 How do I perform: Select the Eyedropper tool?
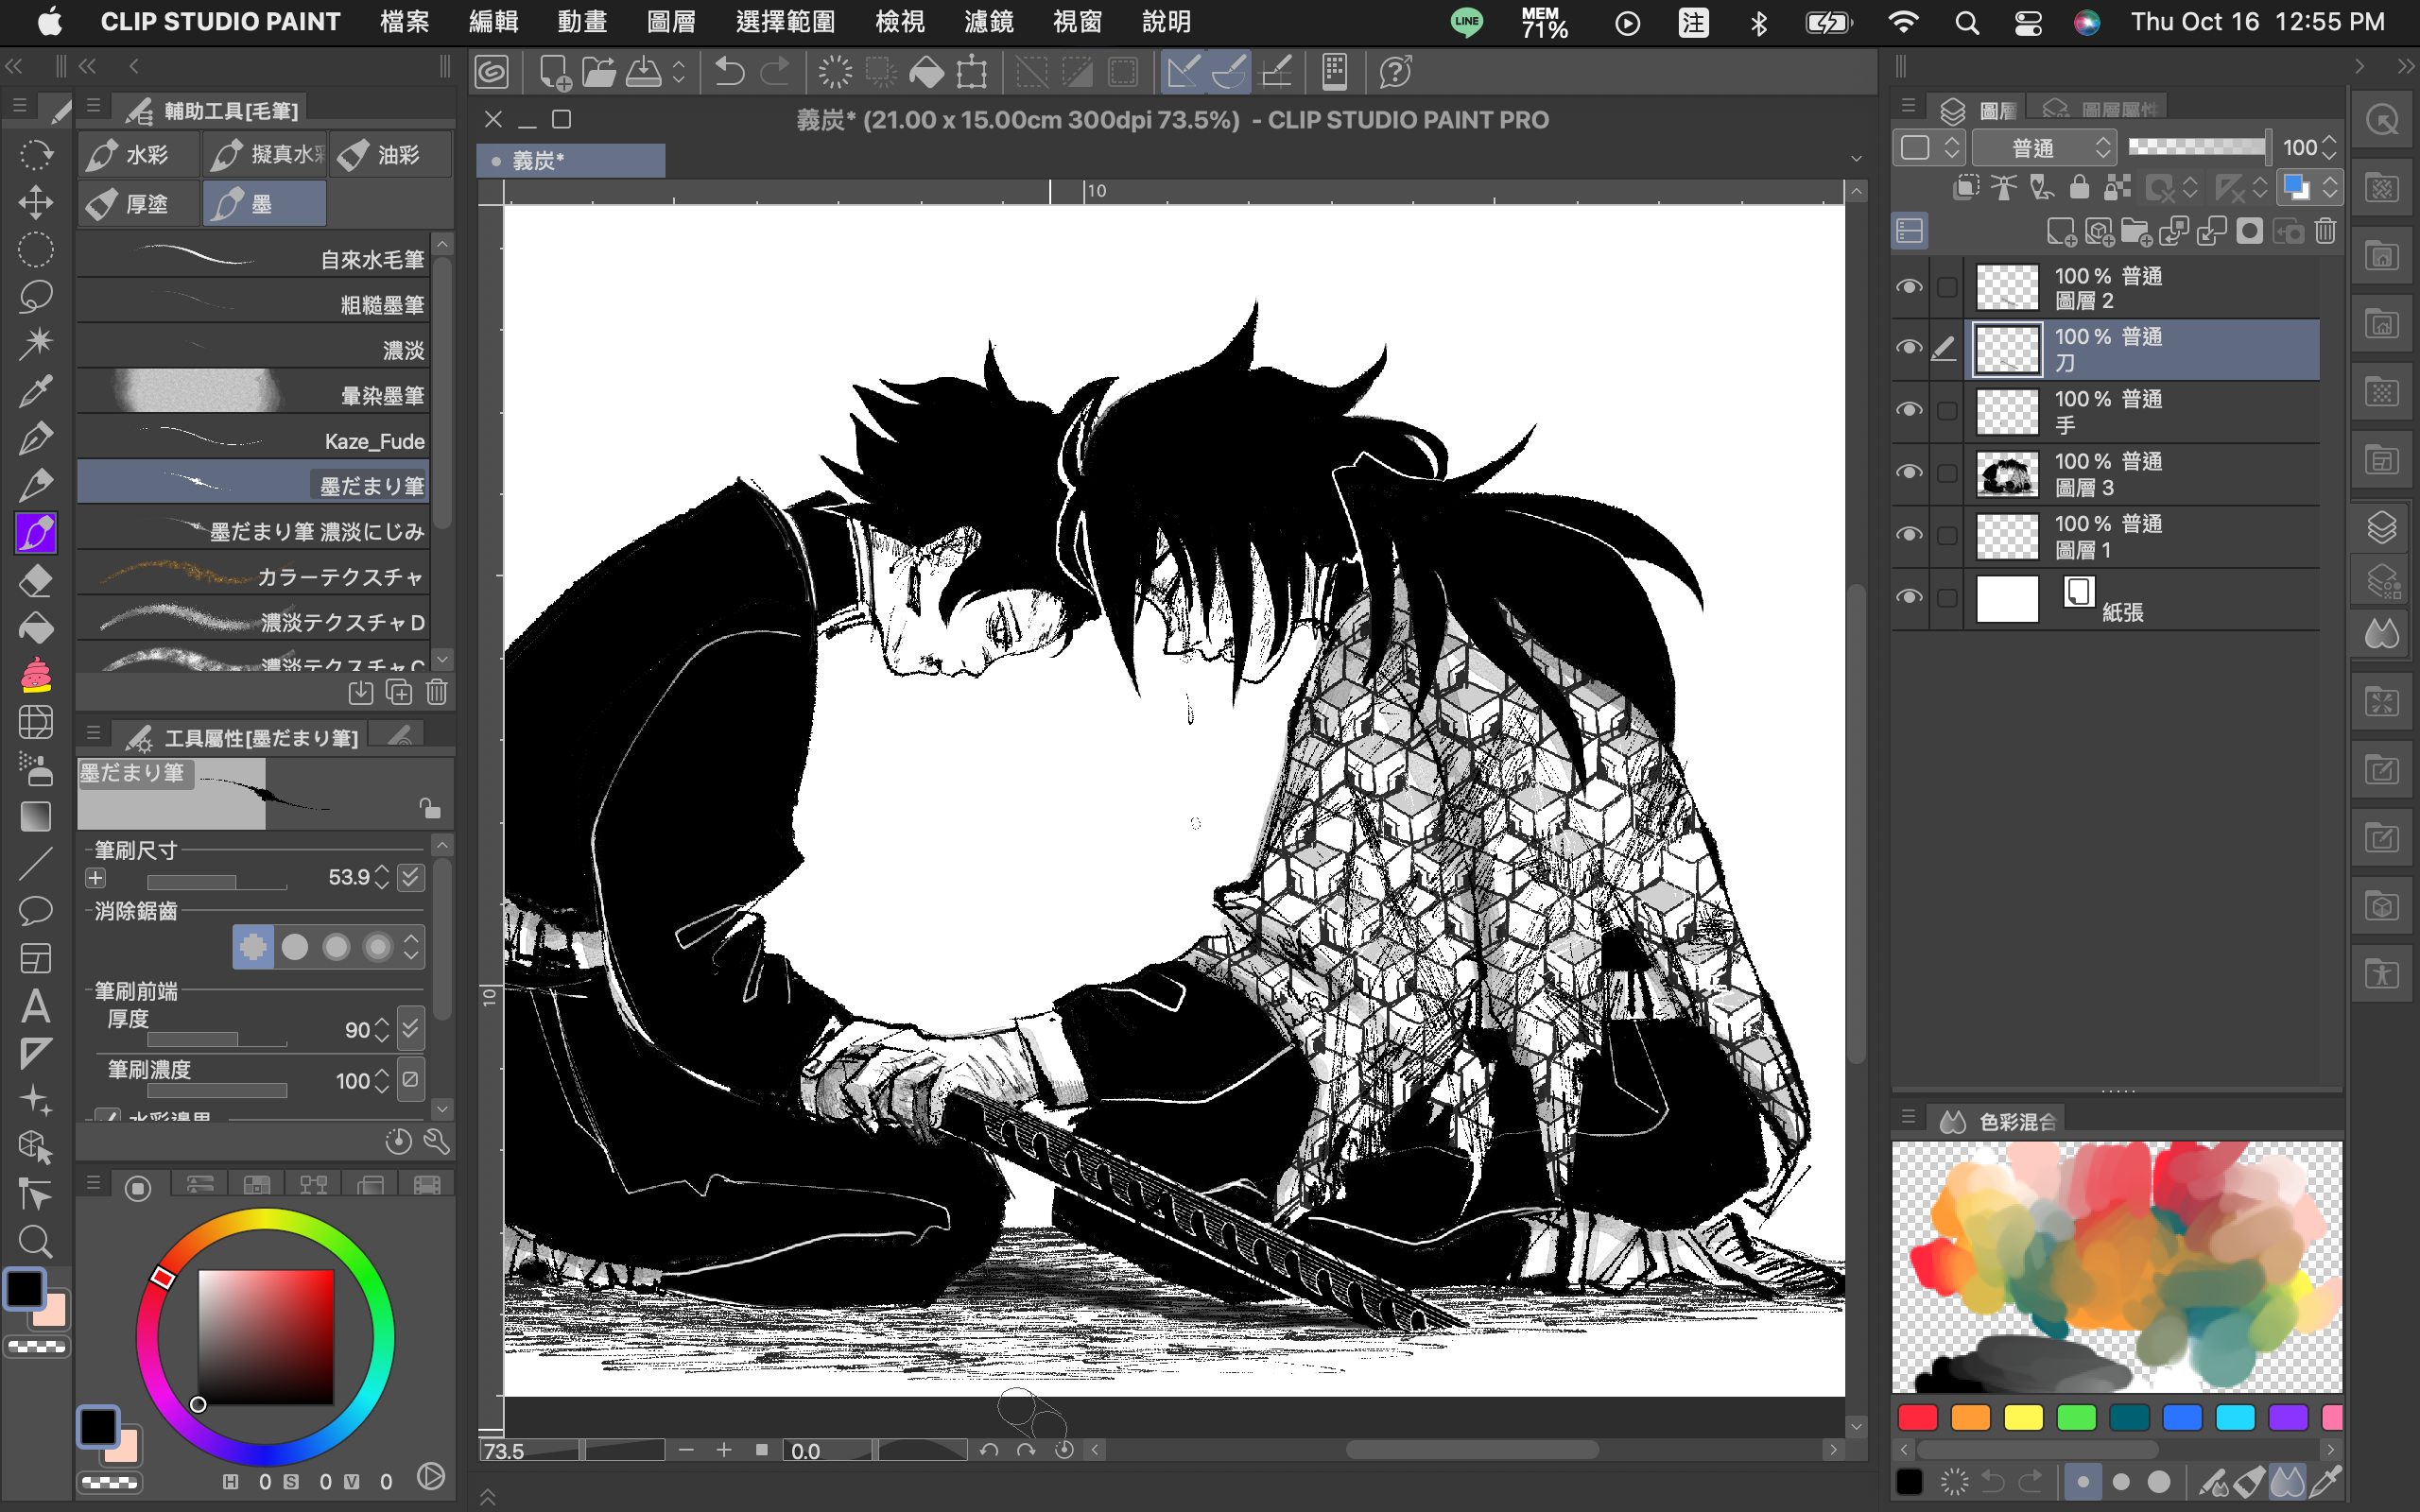click(36, 391)
